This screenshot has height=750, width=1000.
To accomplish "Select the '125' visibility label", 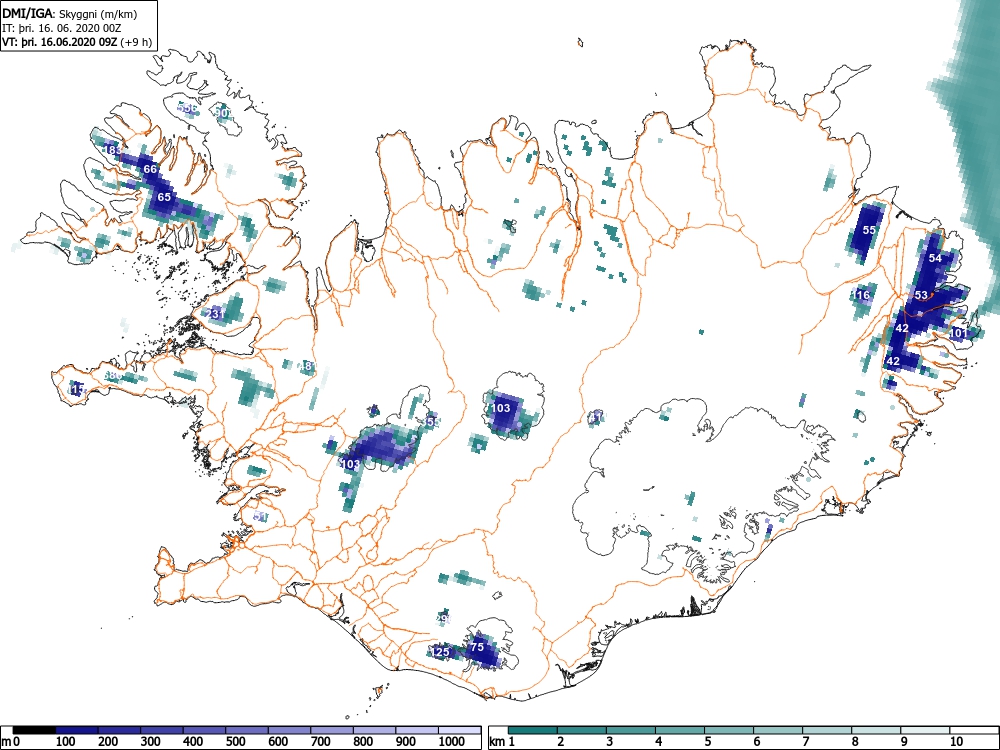I will 441,652.
